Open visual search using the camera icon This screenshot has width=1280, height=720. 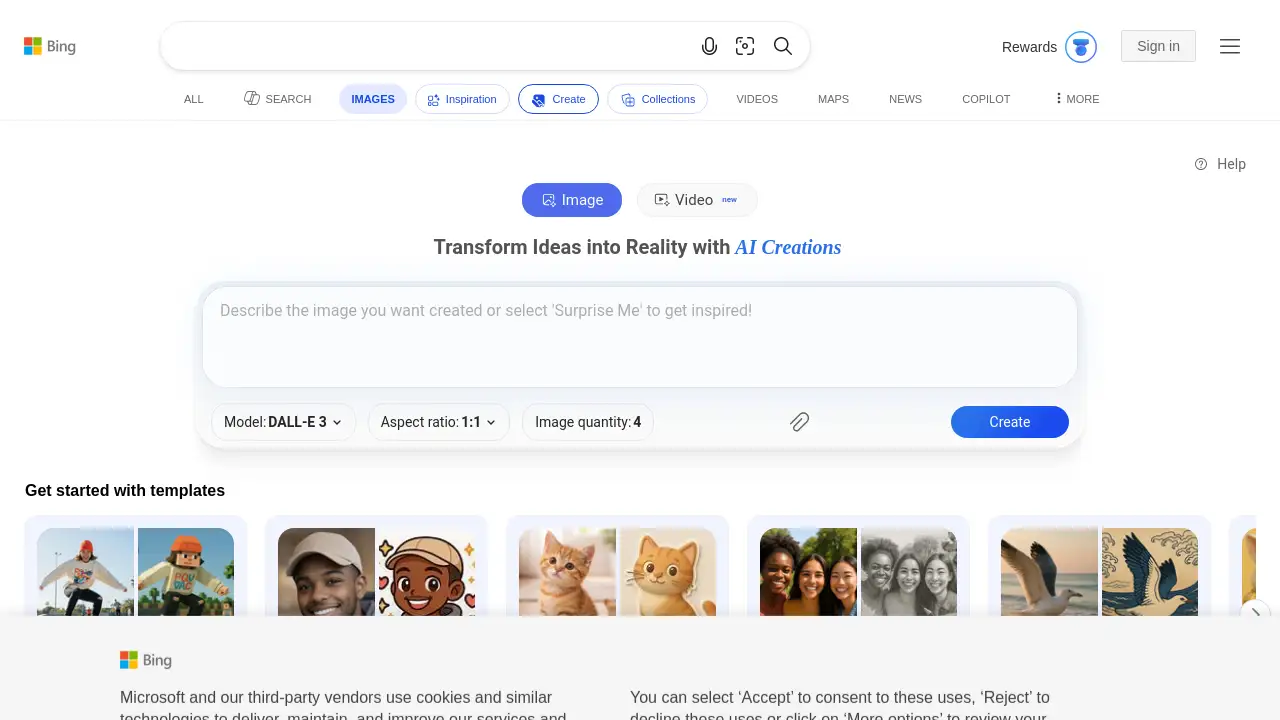(x=745, y=46)
